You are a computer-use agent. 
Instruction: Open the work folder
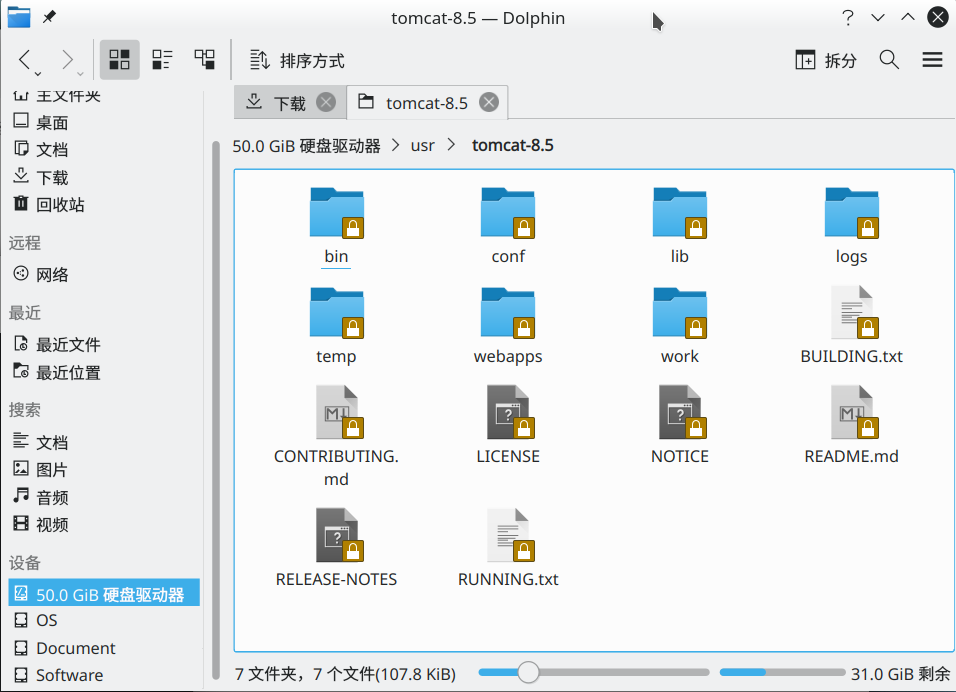680,326
